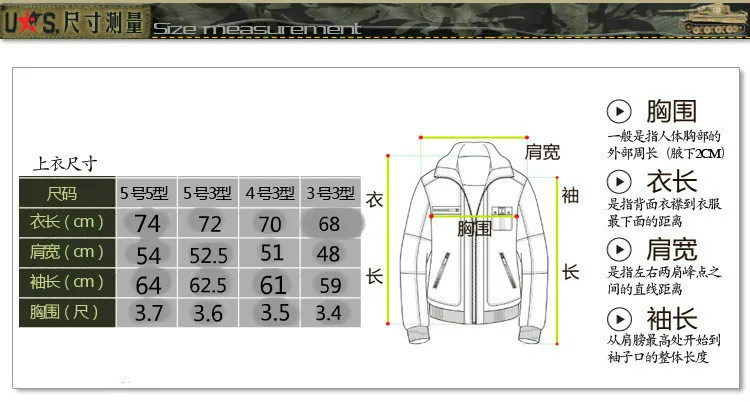Image resolution: width=750 pixels, height=402 pixels.
Task: Click the description line 从肩膀最高处开始到
Action: point(664,340)
